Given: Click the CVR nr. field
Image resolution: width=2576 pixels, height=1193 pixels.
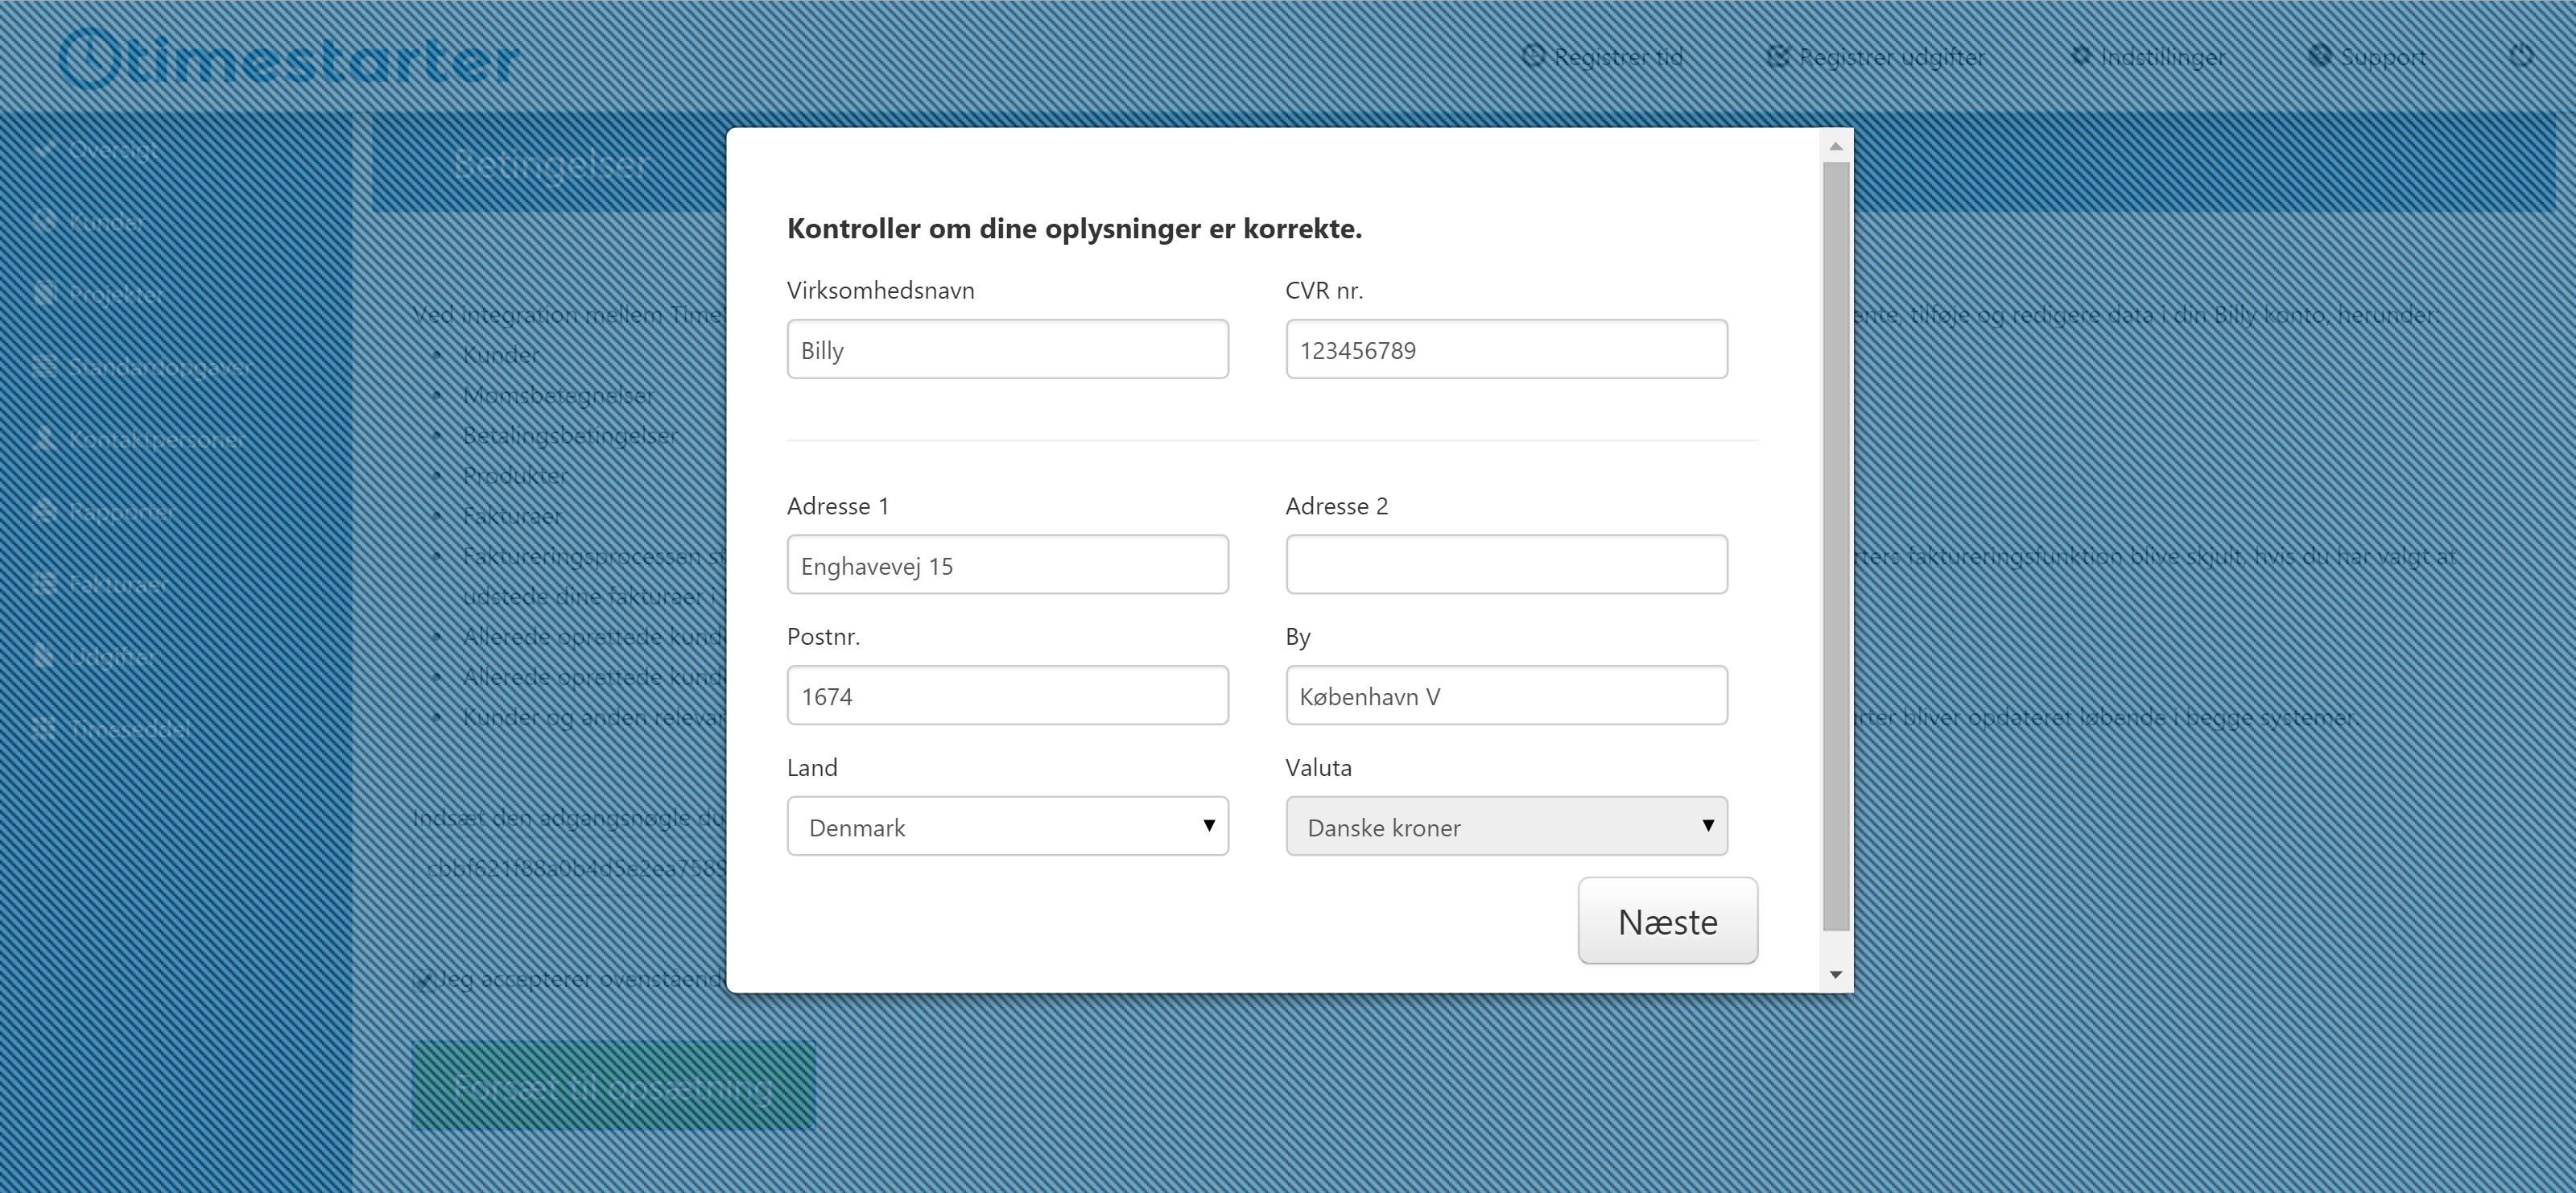Looking at the screenshot, I should coord(1506,349).
